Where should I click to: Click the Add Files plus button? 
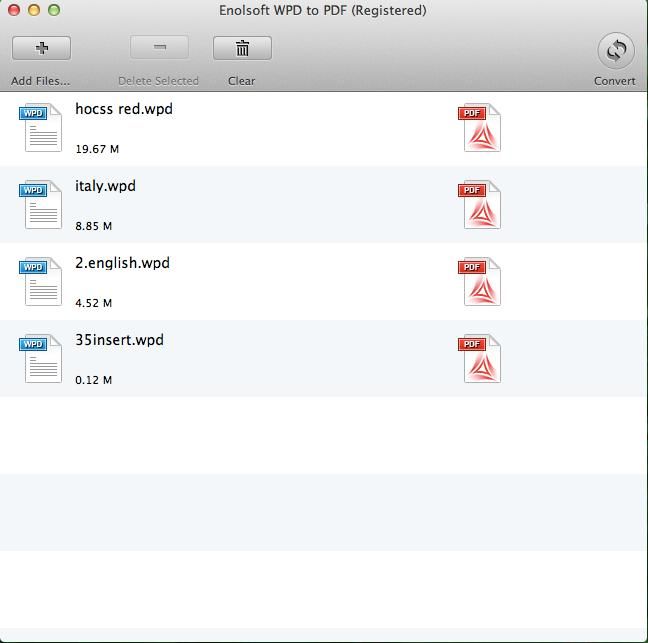41,48
